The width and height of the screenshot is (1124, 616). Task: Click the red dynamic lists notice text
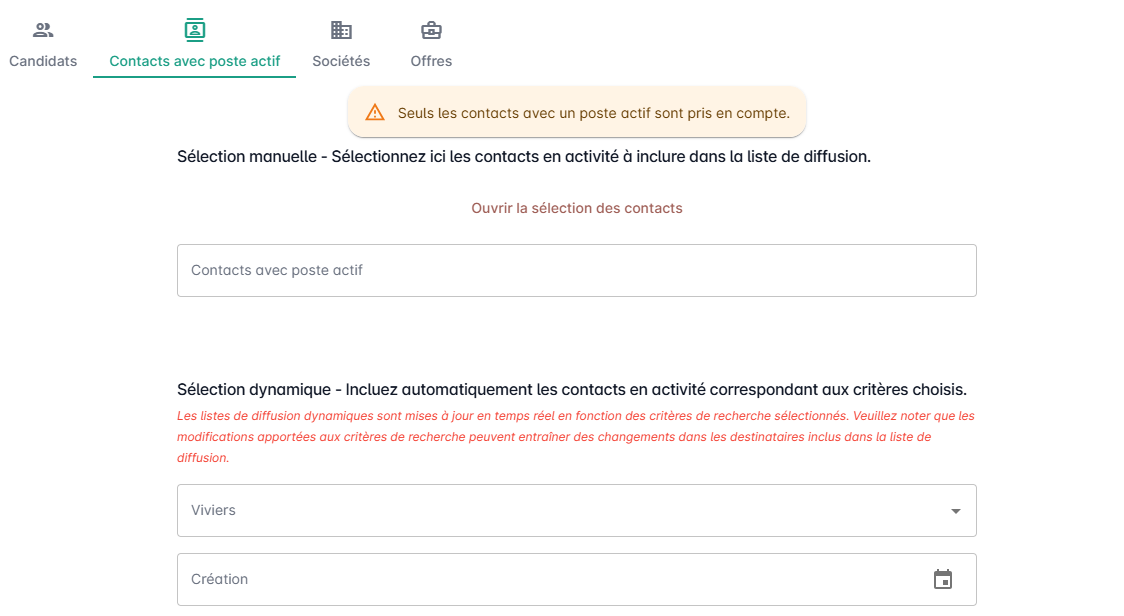(575, 436)
